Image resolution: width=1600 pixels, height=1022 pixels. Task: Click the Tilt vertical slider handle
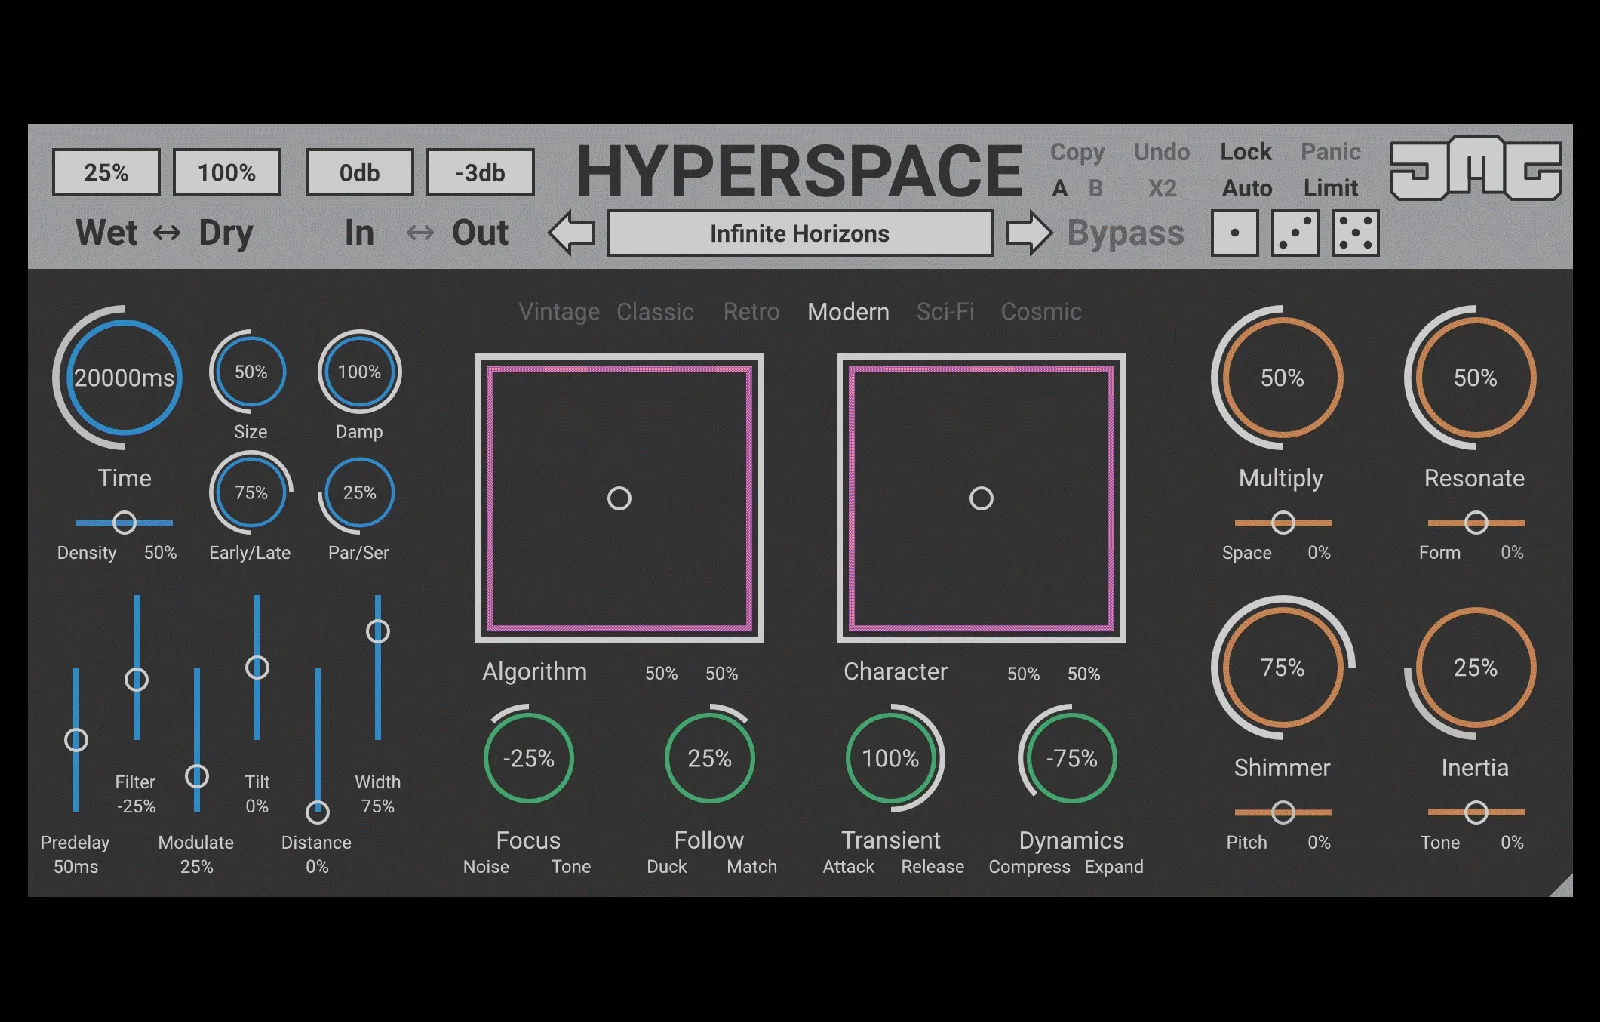pyautogui.click(x=257, y=667)
